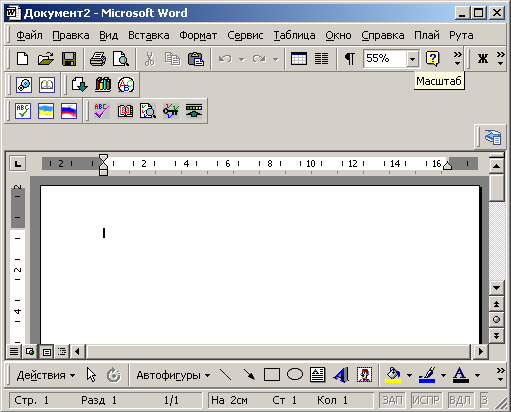Switch to Outline view button

coord(62,352)
